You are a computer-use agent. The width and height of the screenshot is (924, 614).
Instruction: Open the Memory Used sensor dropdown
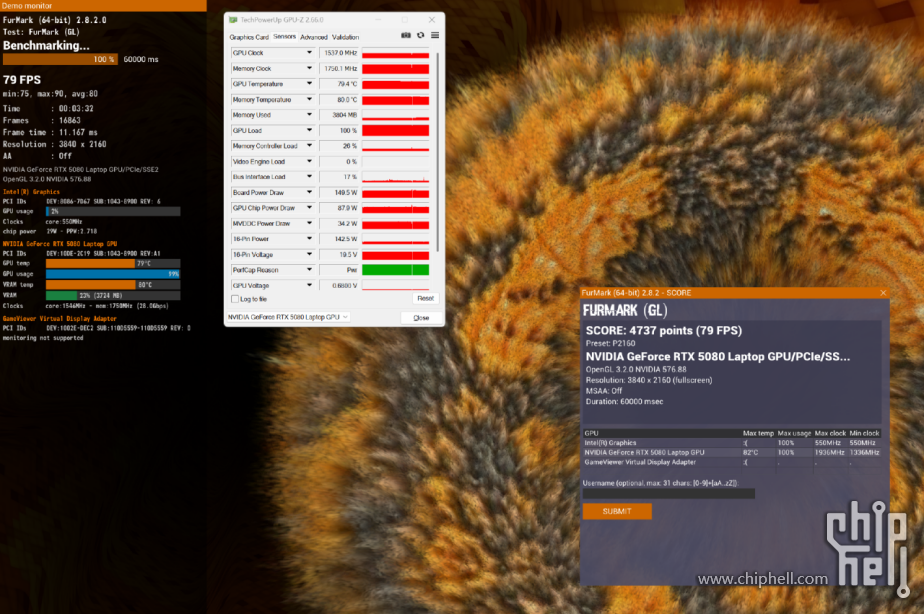(x=309, y=115)
